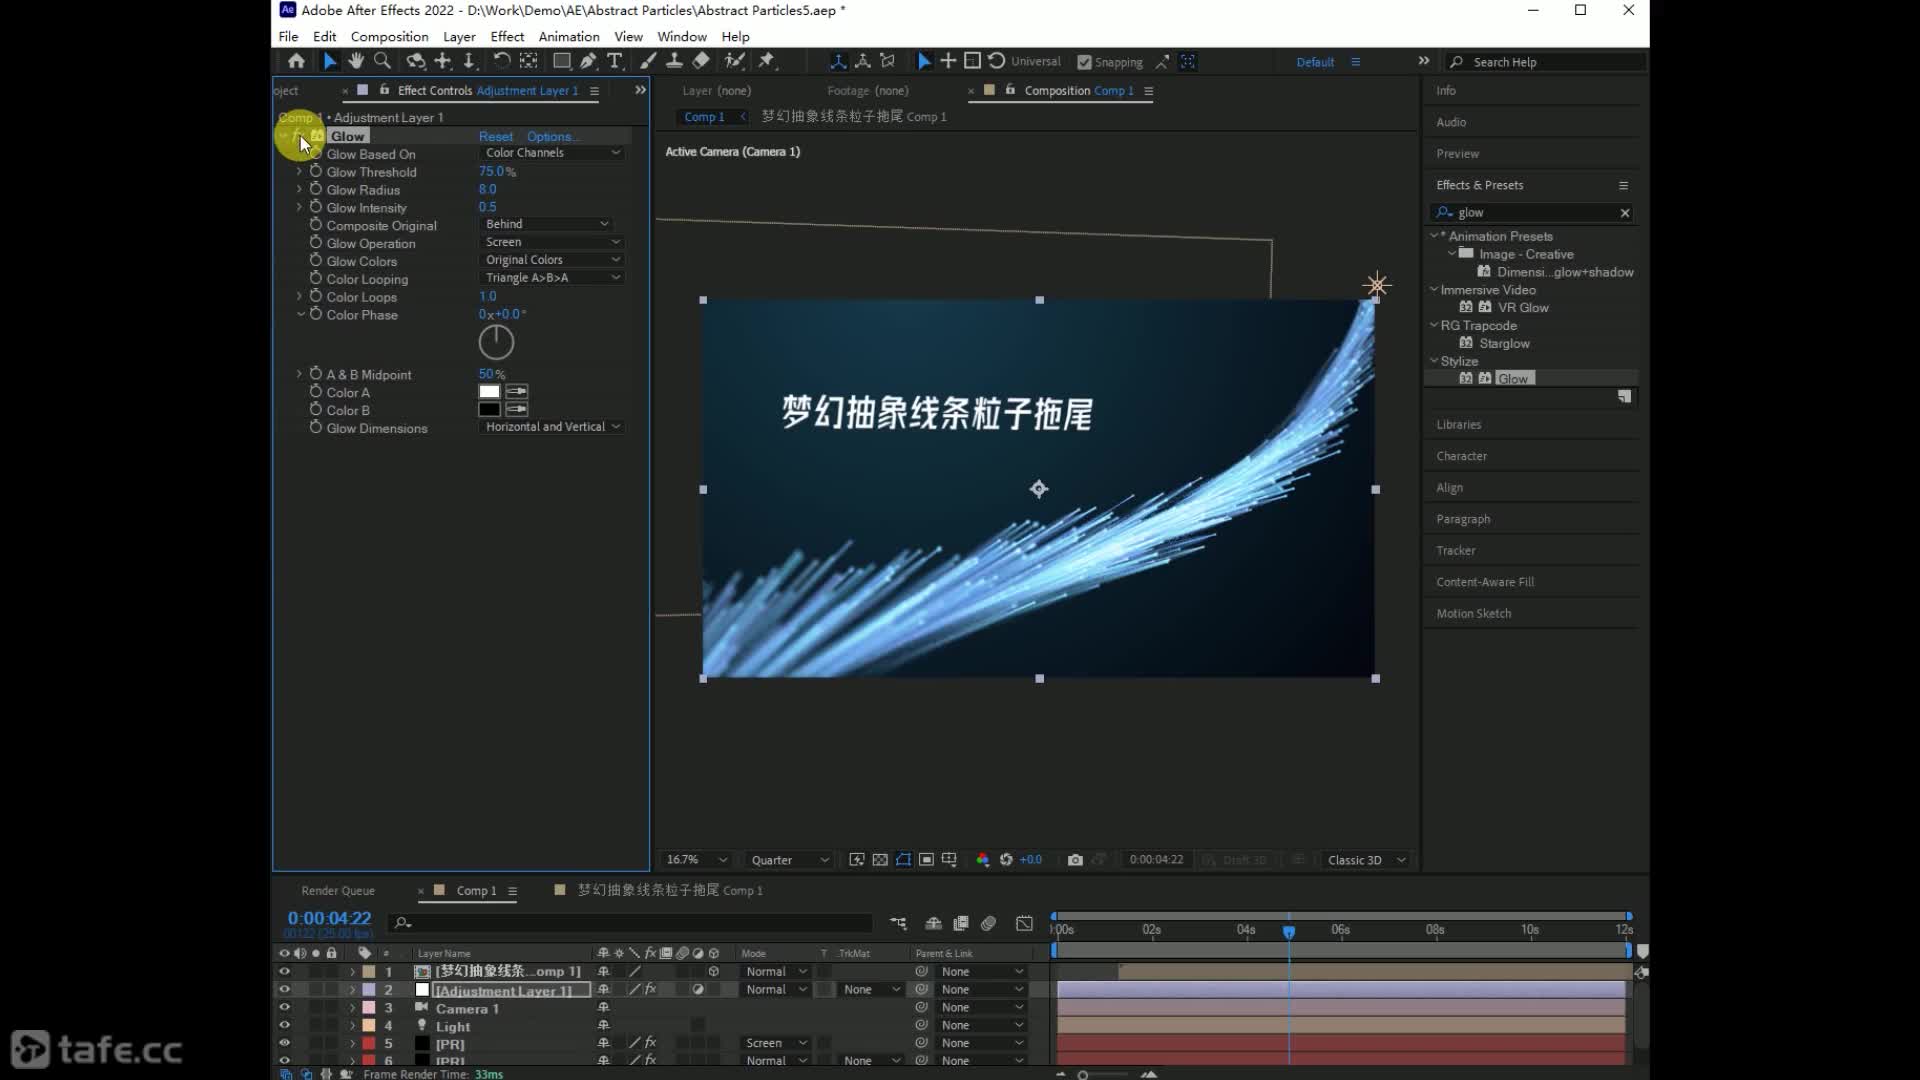The image size is (1920, 1080).
Task: Clear the glow effects search
Action: (1625, 213)
